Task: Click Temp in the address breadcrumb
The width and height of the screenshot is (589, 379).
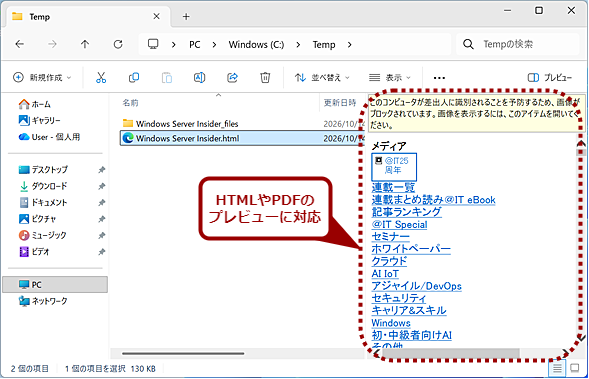Action: 324,45
